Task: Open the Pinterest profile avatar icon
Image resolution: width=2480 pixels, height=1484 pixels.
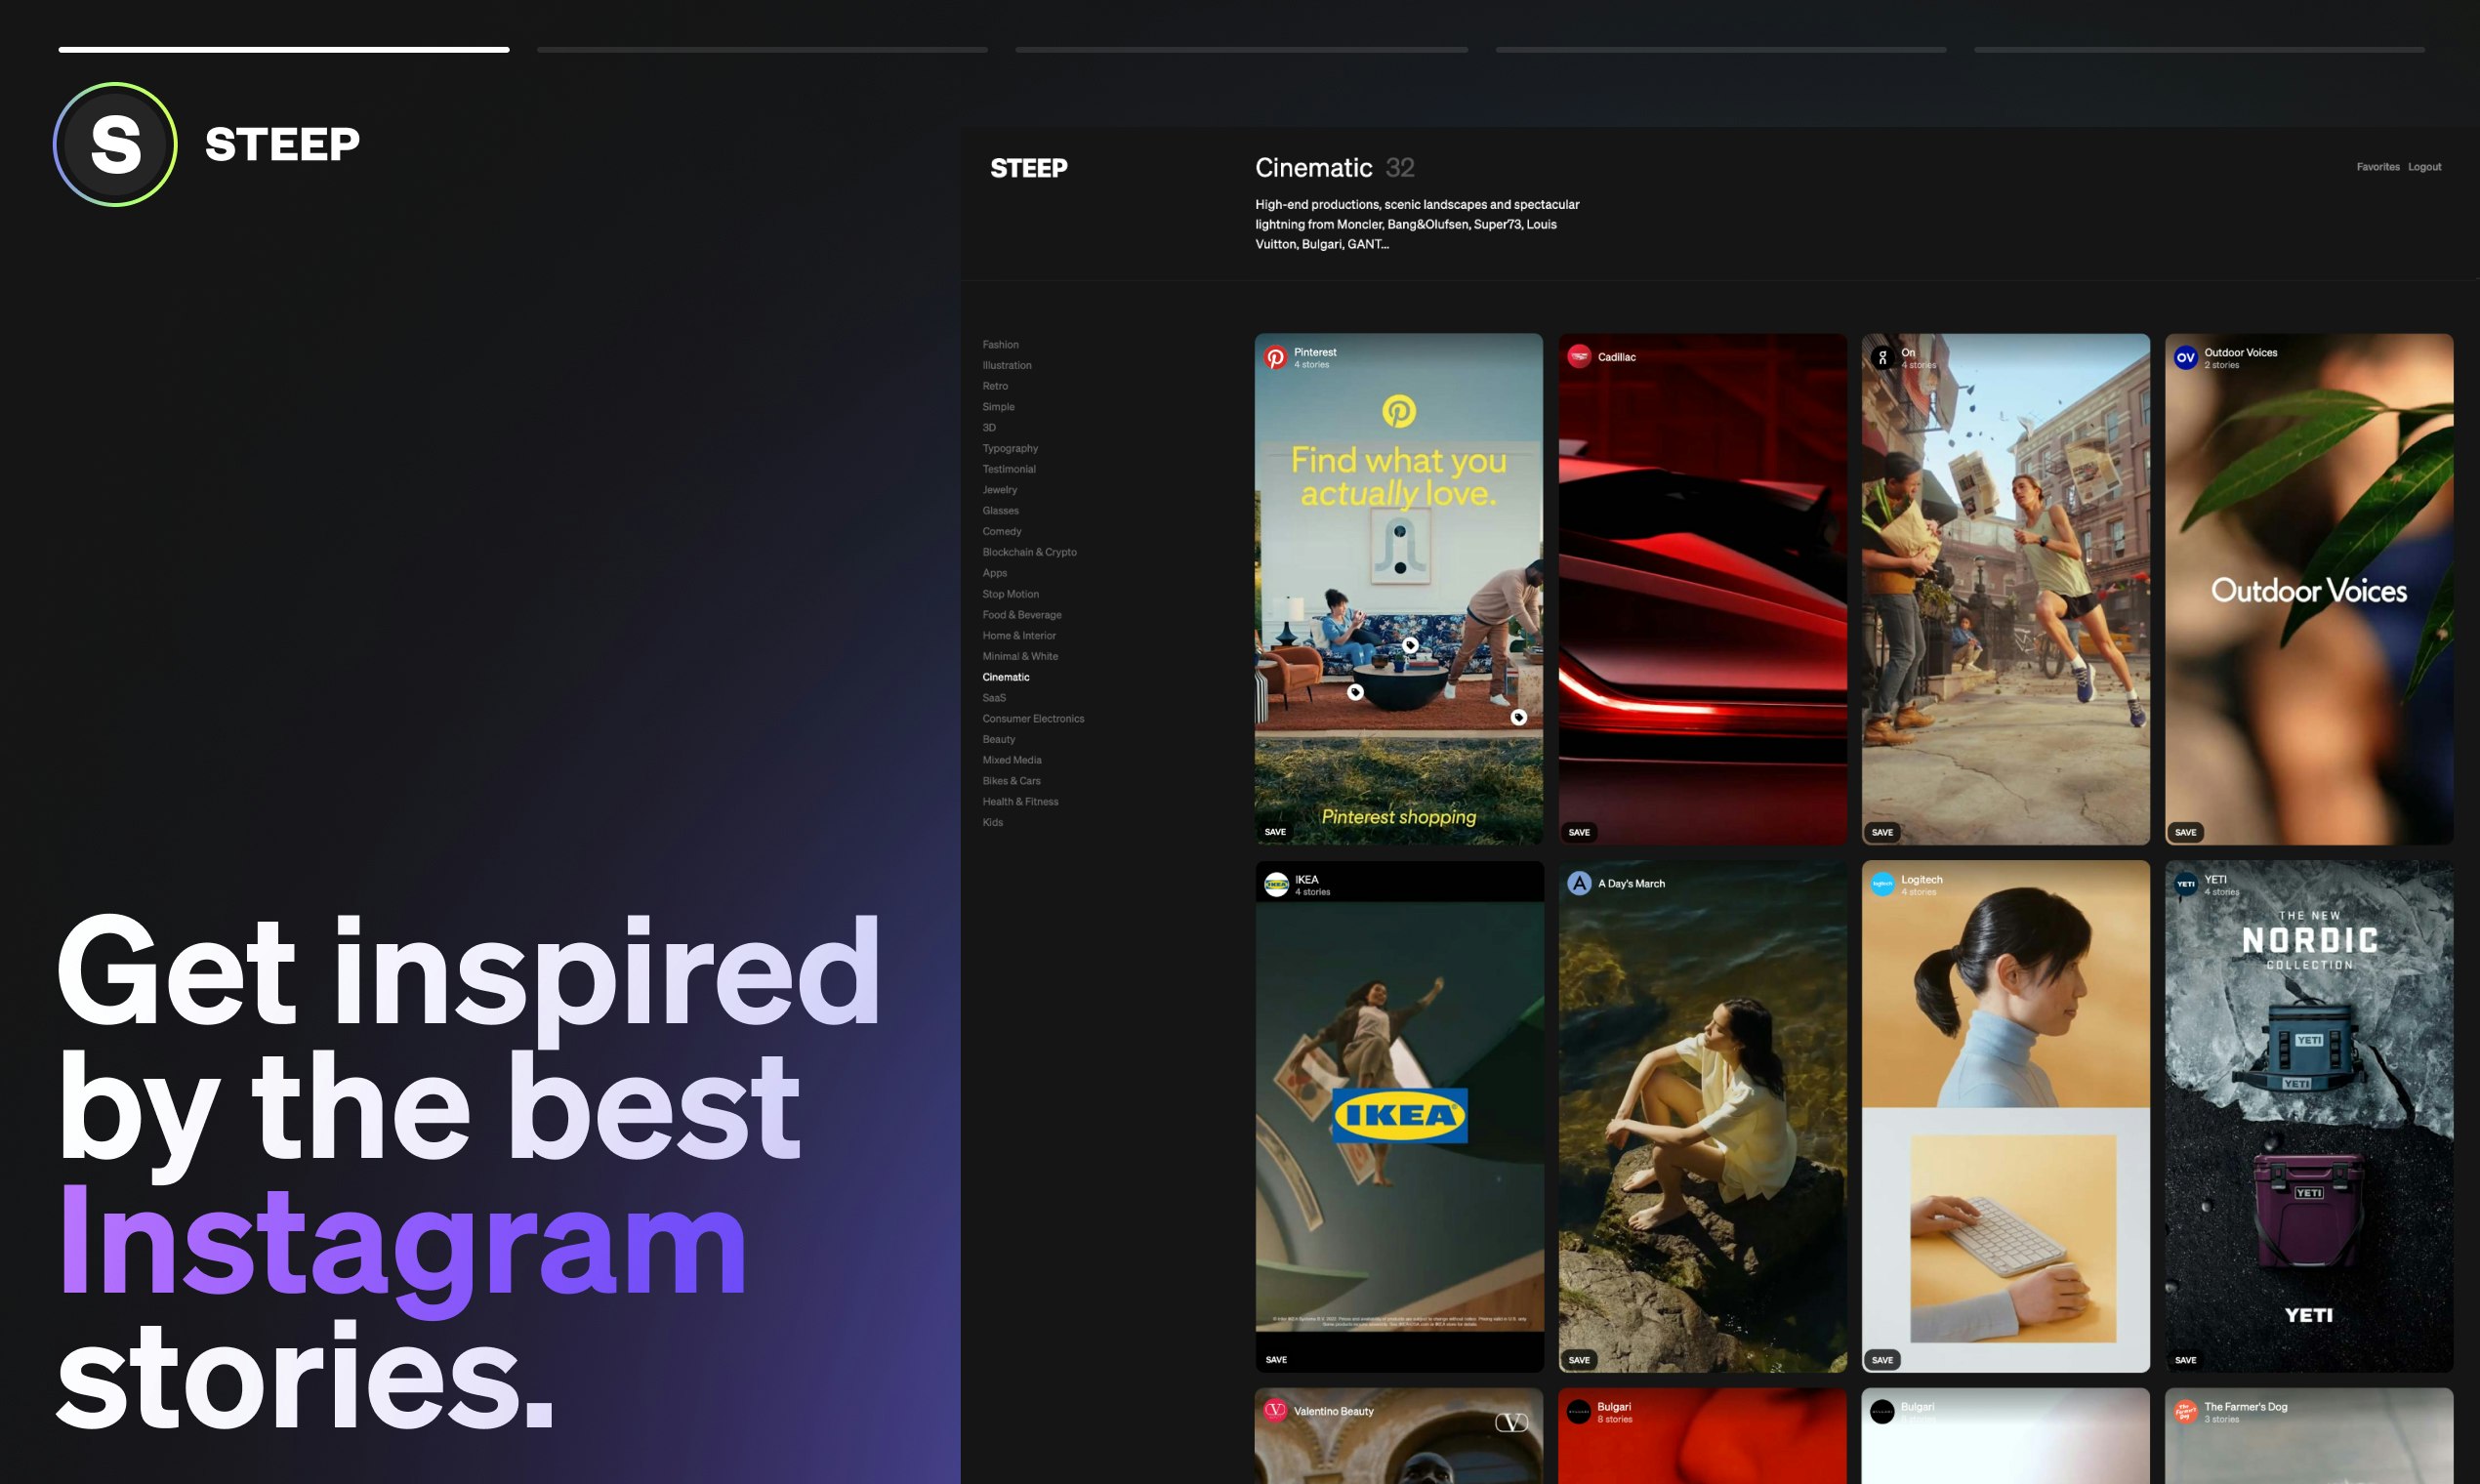Action: coord(1275,357)
